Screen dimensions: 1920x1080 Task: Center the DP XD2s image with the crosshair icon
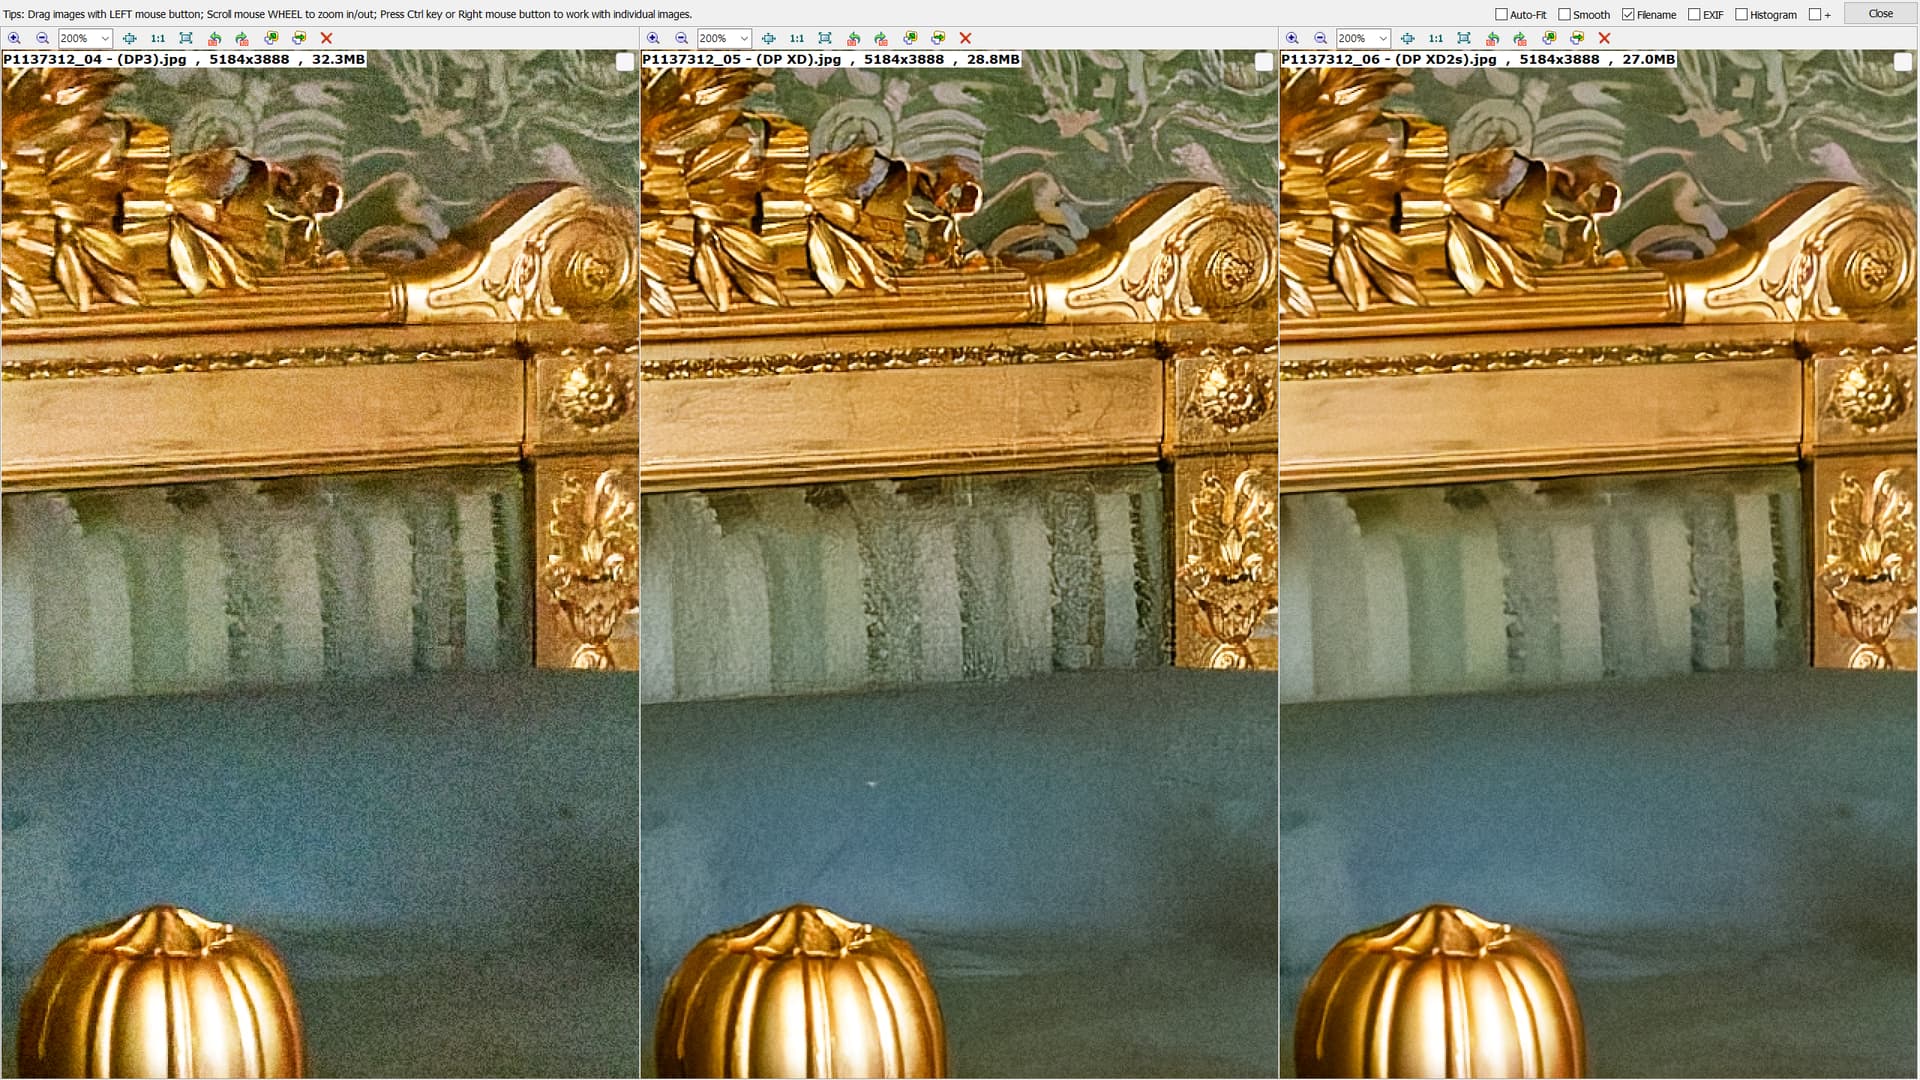(1407, 38)
